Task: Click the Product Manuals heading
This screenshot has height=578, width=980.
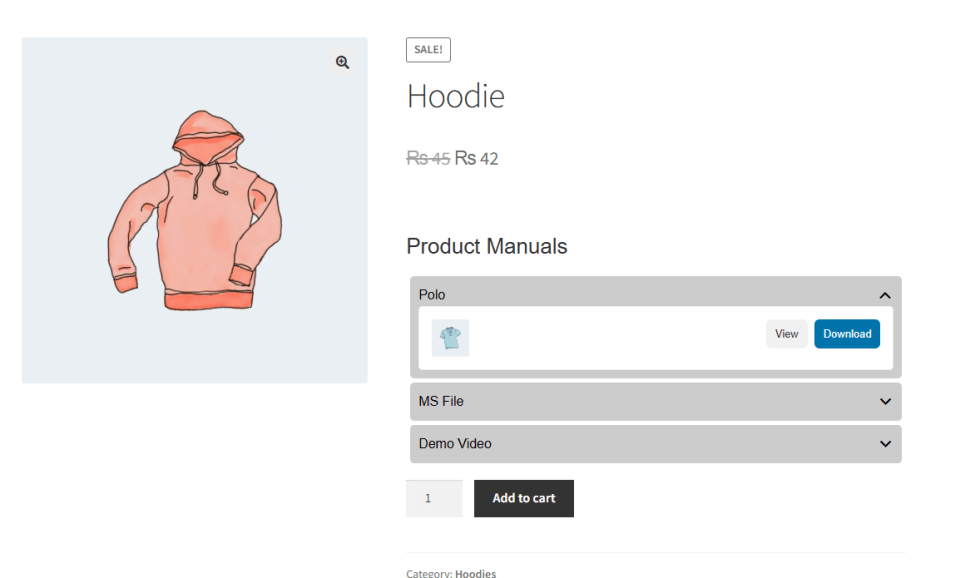Action: [x=487, y=246]
